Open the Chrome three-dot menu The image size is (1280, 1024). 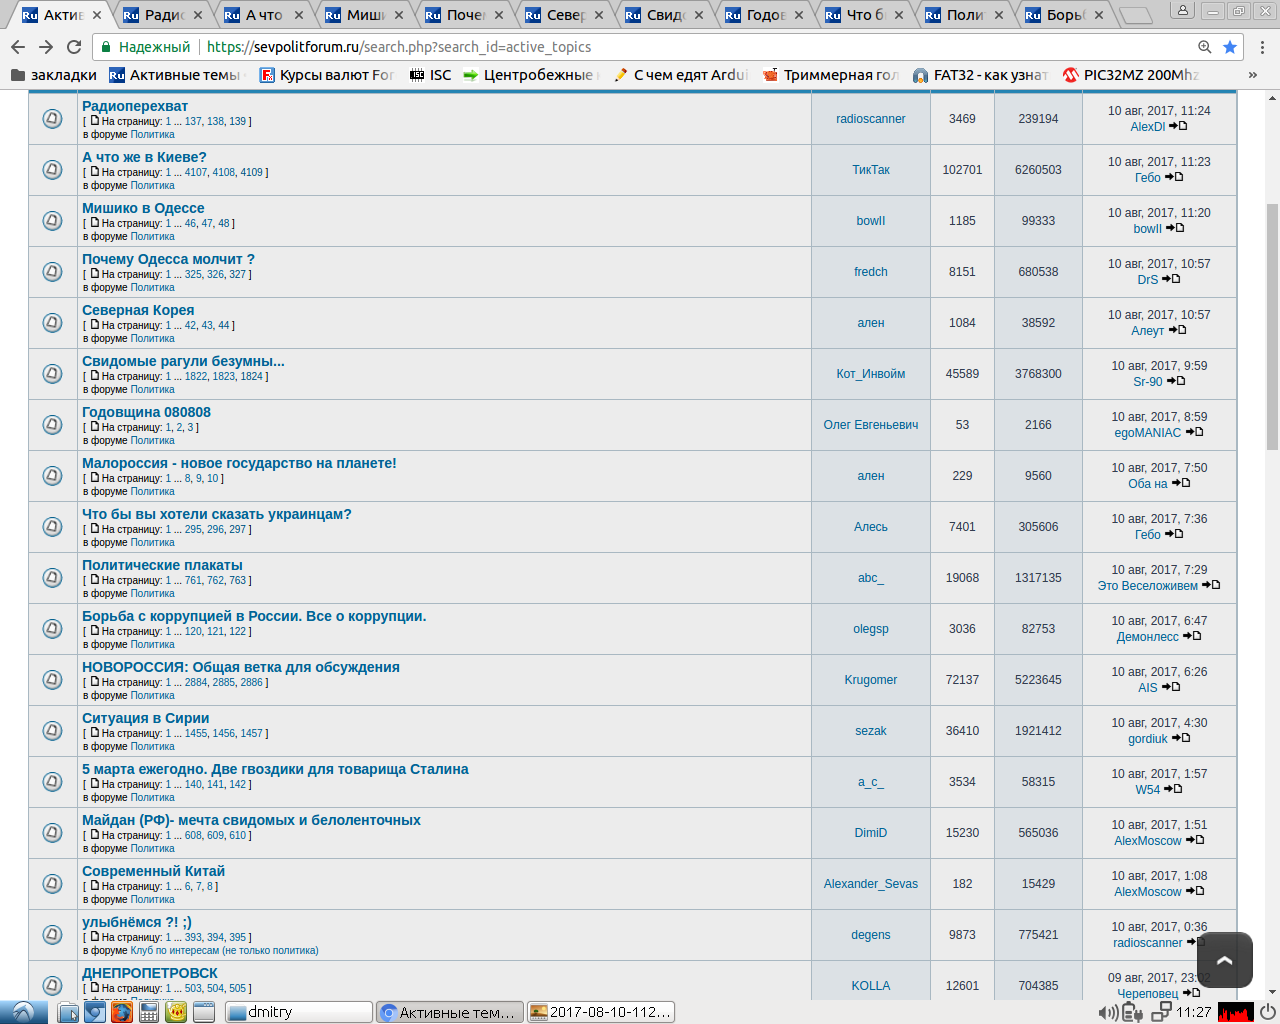1263,47
